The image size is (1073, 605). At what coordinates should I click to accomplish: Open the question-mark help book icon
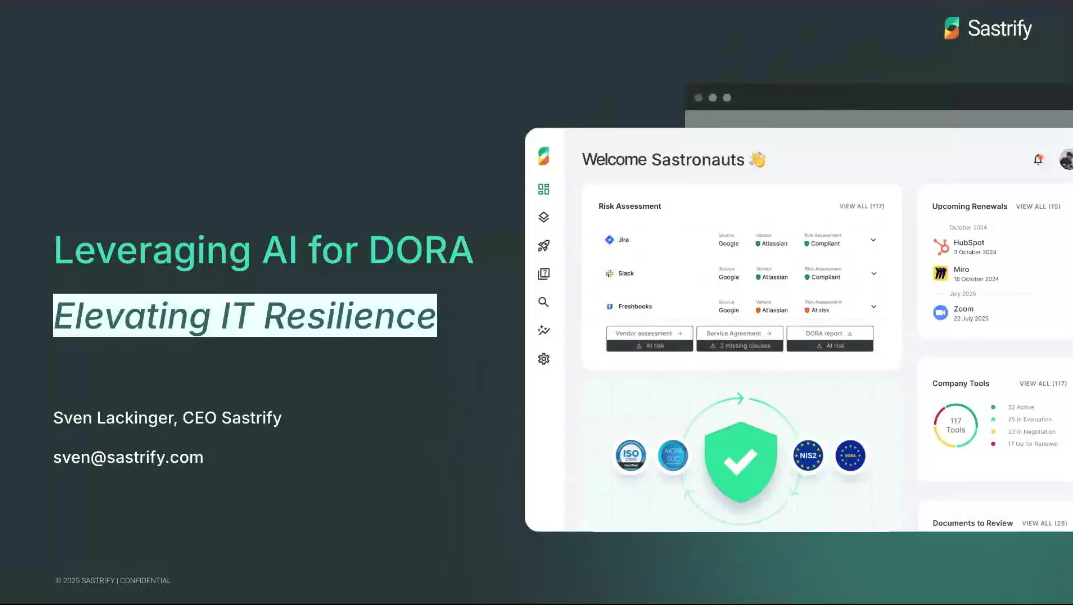(543, 274)
